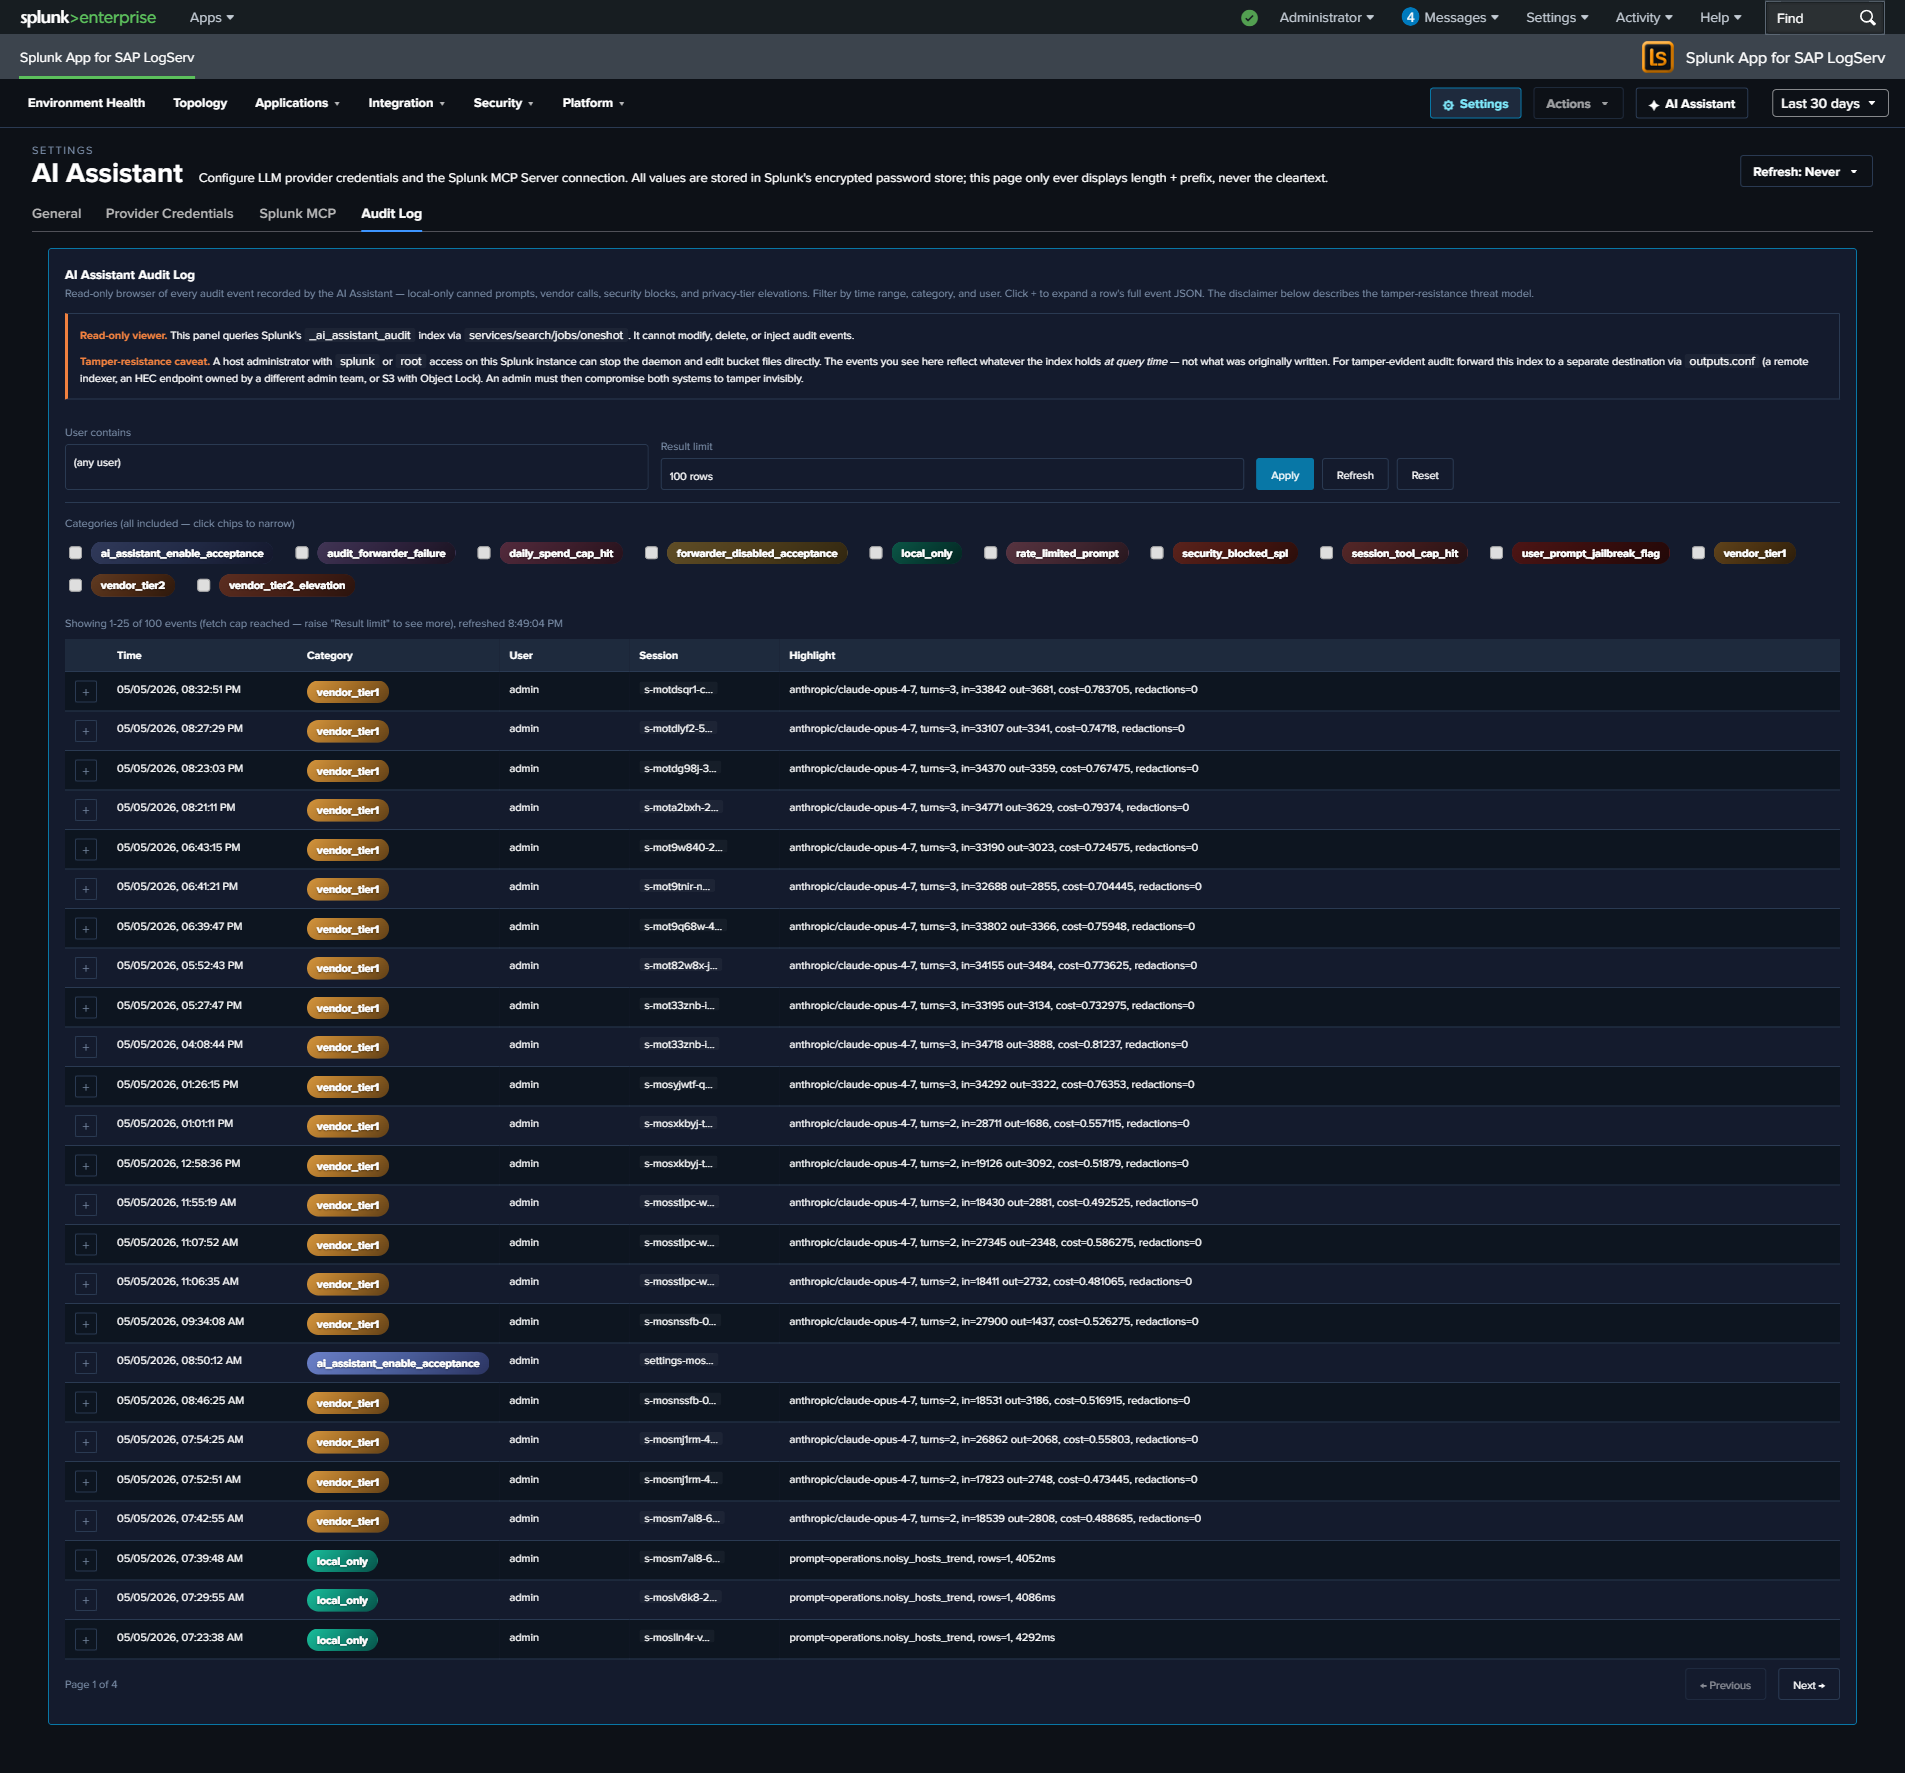This screenshot has width=1905, height=1773.
Task: Open the Last 30 days time picker
Action: pyautogui.click(x=1829, y=103)
